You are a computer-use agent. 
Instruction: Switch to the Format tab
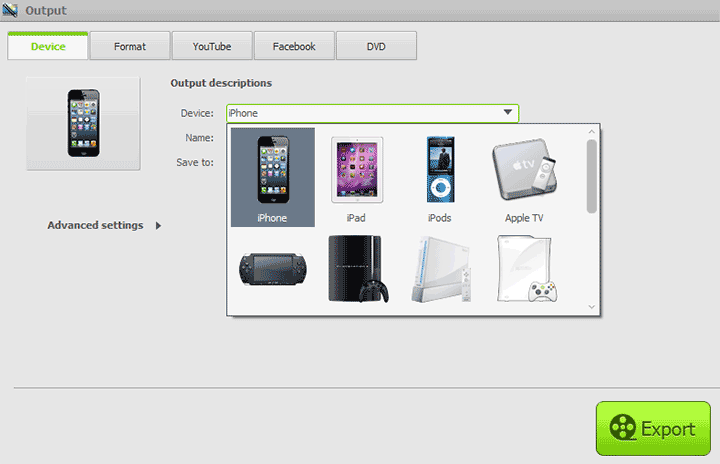130,46
